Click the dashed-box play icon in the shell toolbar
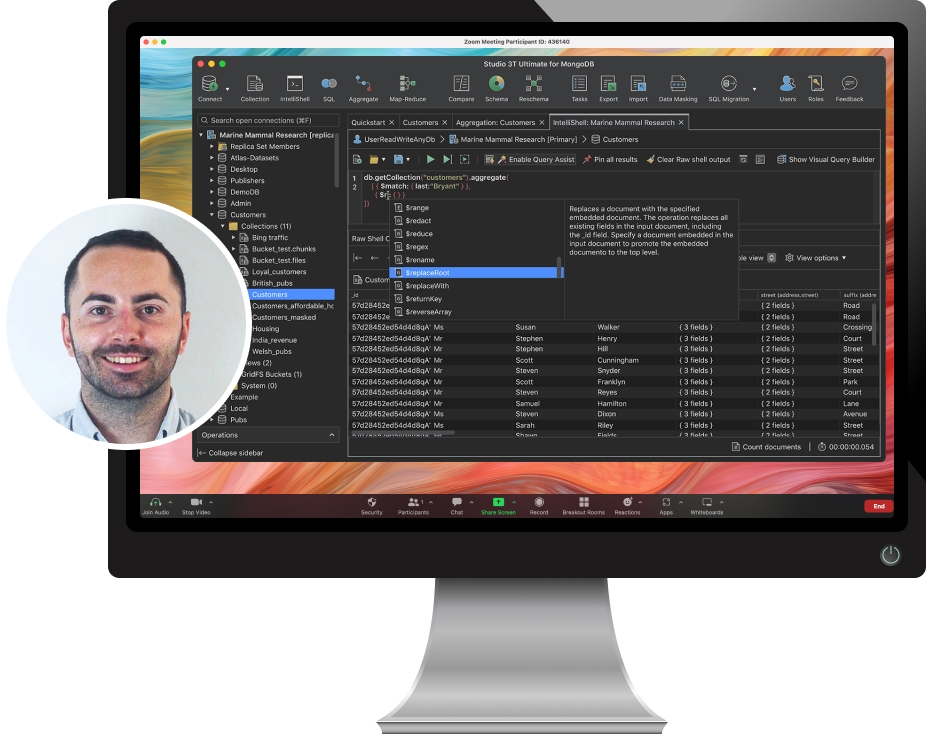This screenshot has width=926, height=734. [x=465, y=159]
